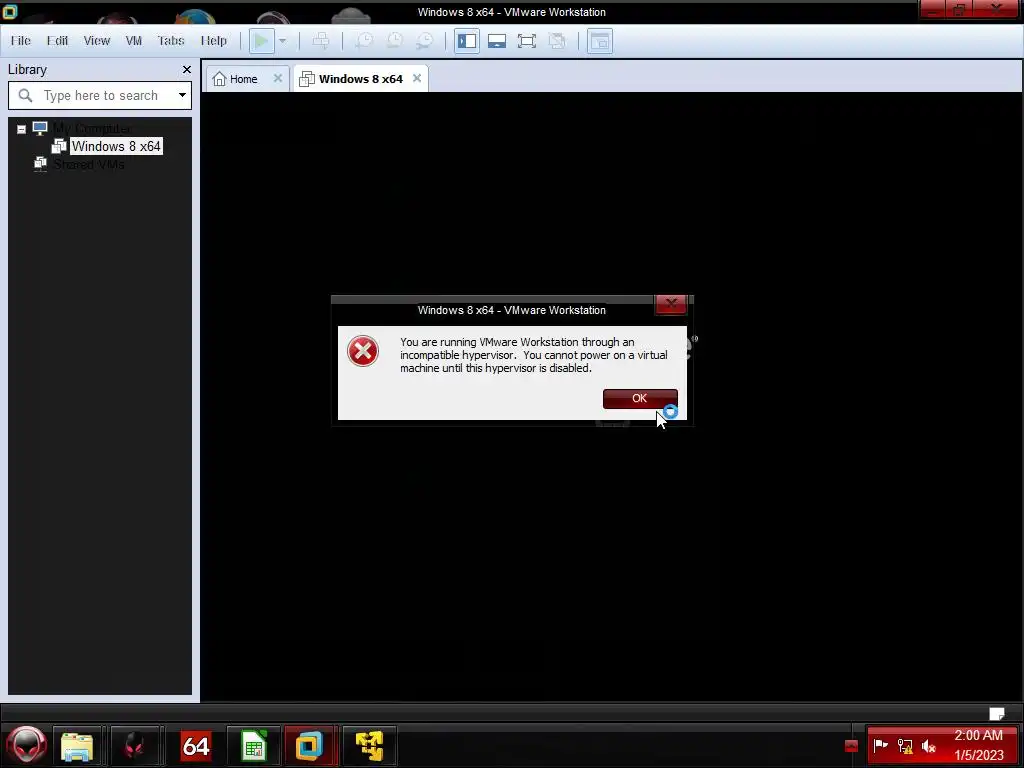Click the VMware logo in title bar
The width and height of the screenshot is (1024, 768).
pyautogui.click(x=9, y=11)
